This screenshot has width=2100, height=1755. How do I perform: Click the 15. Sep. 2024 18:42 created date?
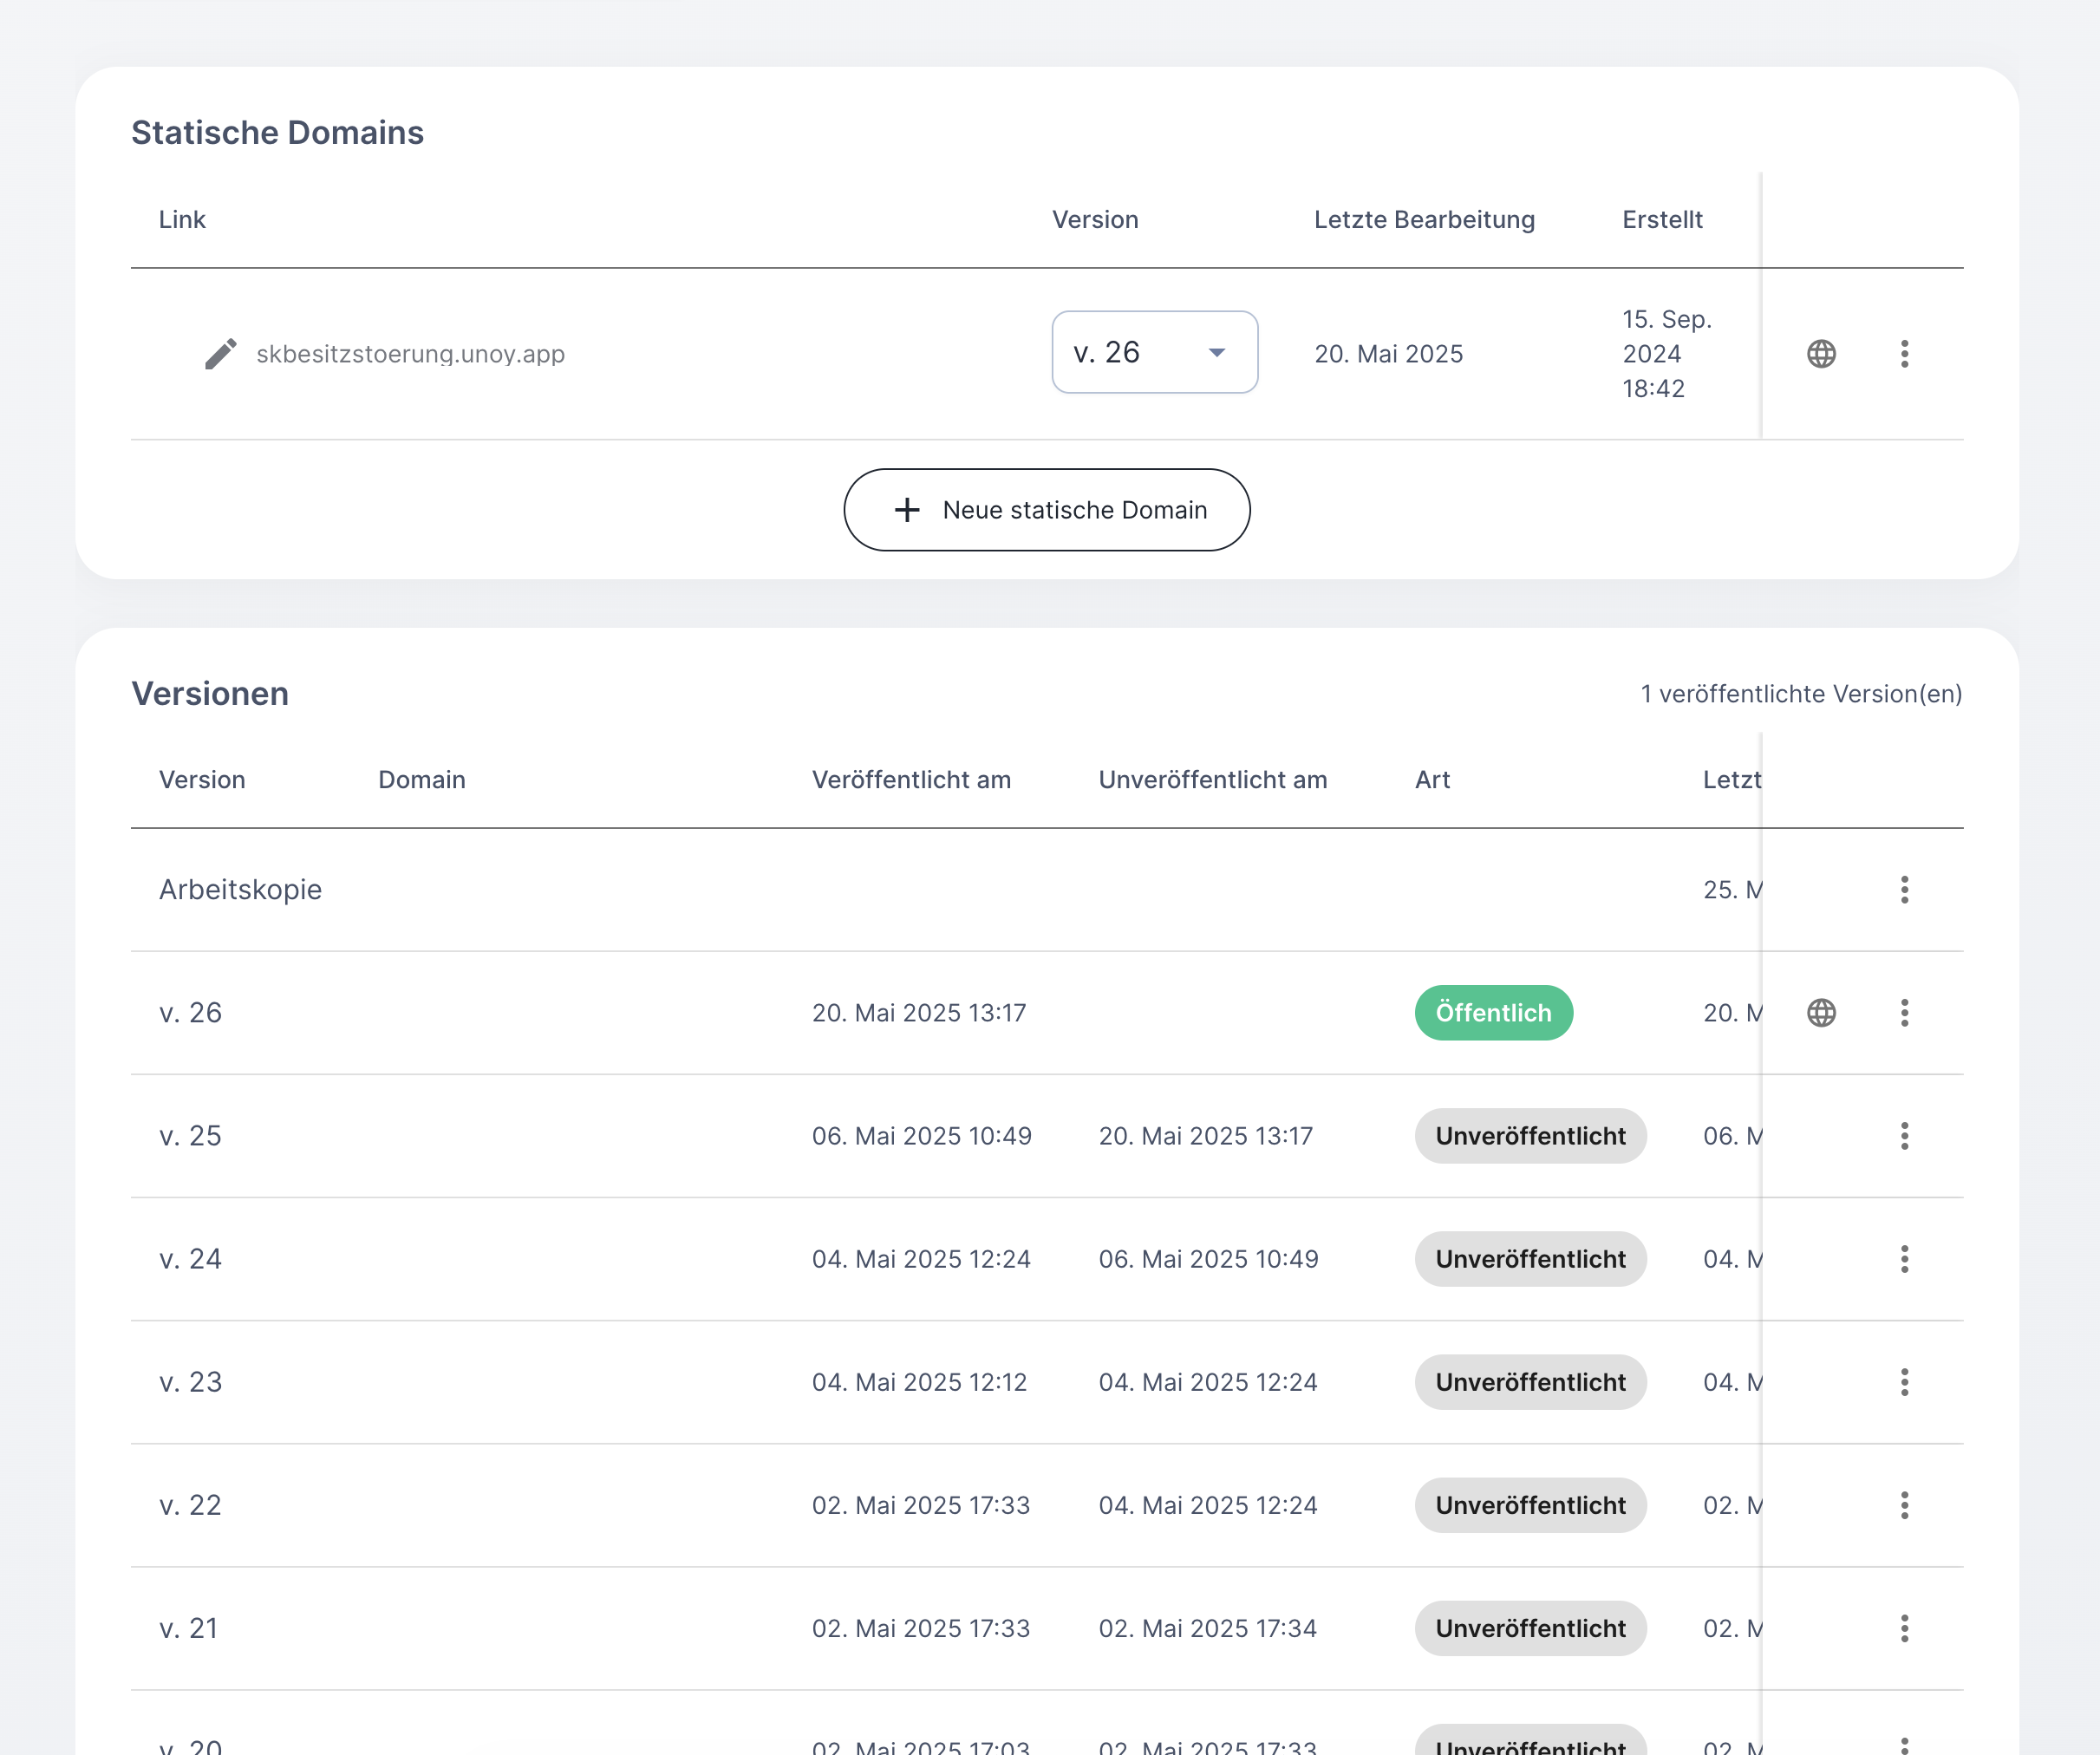[1667, 354]
